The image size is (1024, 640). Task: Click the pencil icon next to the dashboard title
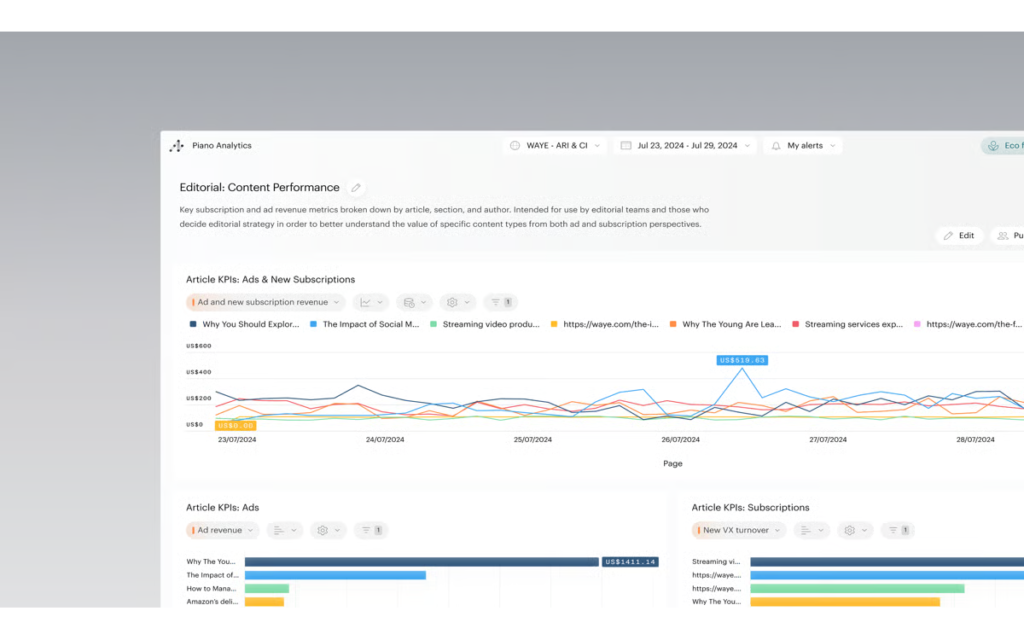[356, 187]
